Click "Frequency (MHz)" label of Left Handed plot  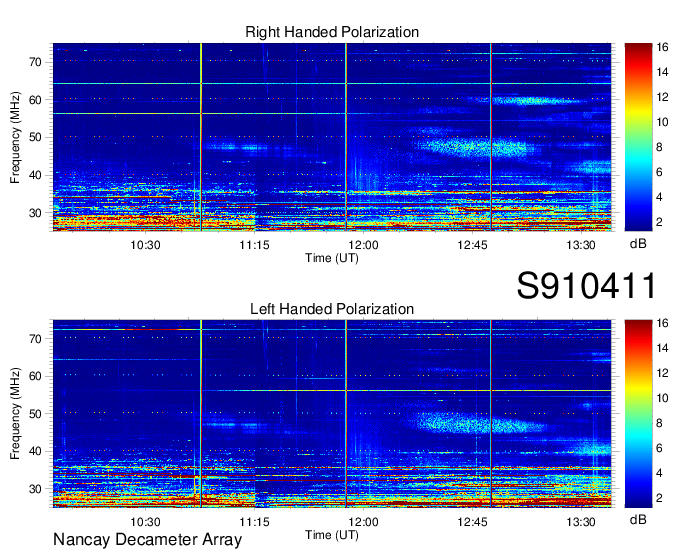pyautogui.click(x=15, y=414)
